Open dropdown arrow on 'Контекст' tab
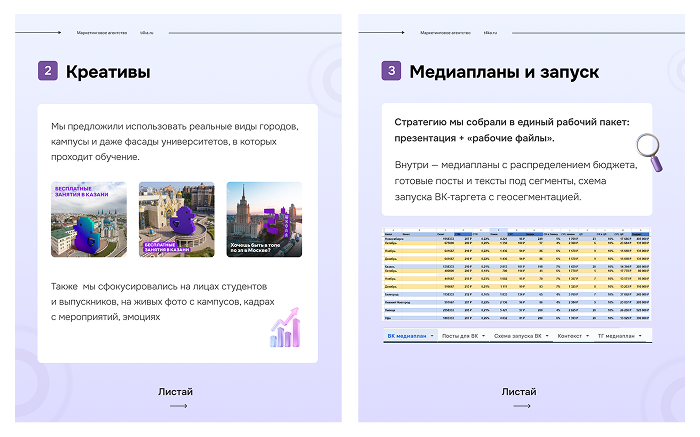 589,337
